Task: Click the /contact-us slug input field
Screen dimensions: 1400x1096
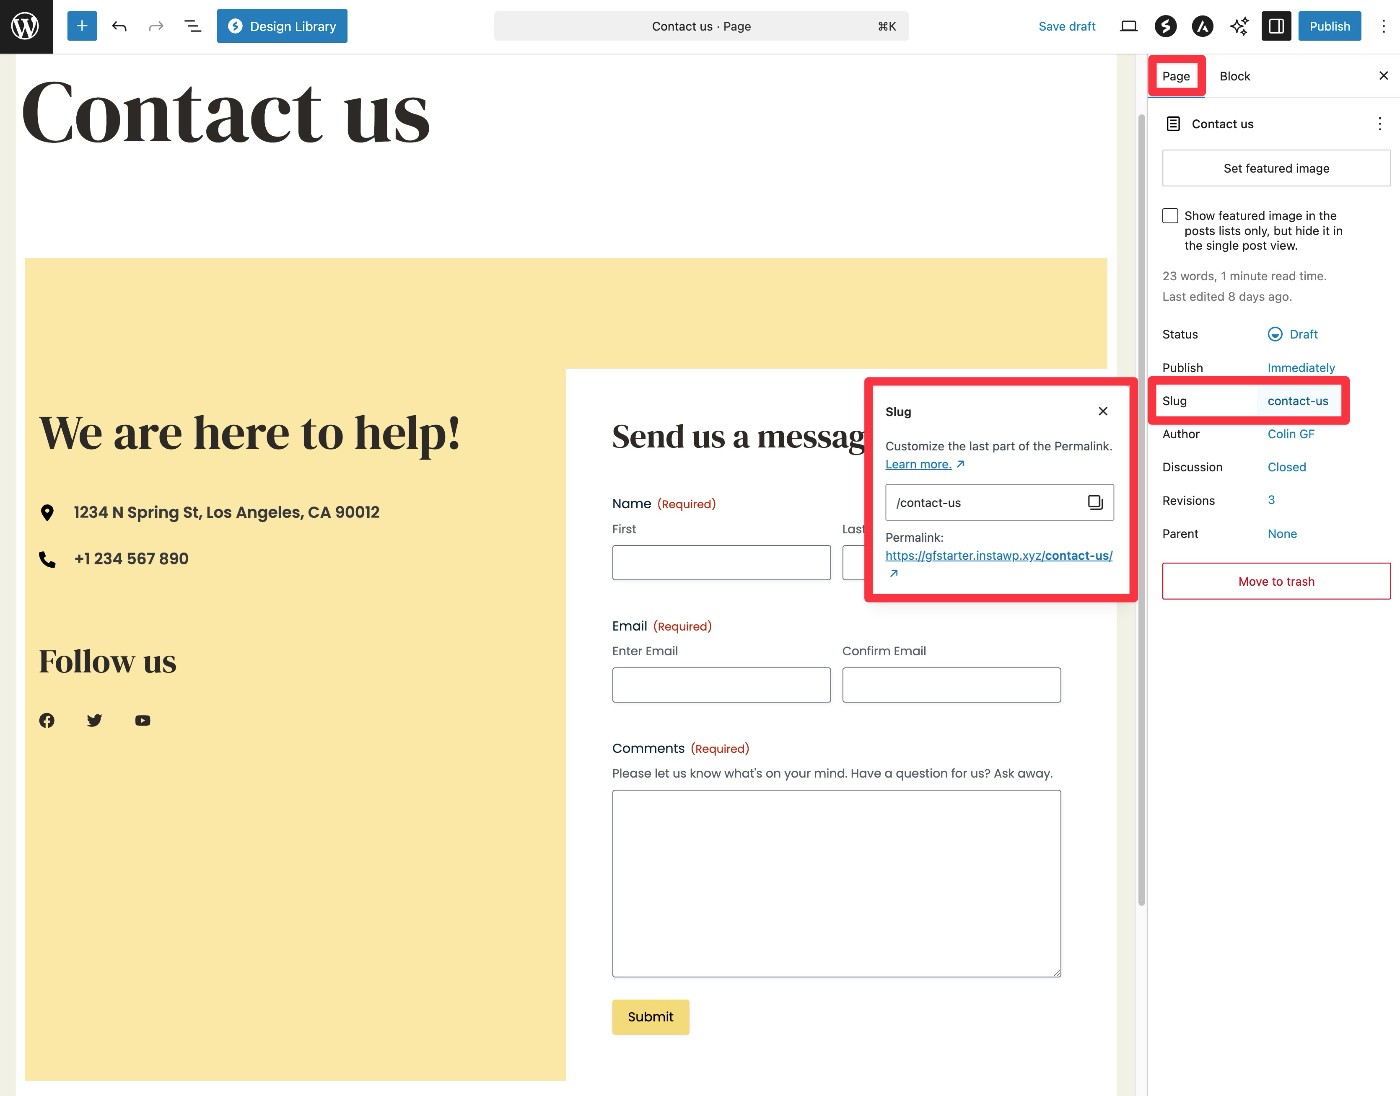Action: pos(980,502)
